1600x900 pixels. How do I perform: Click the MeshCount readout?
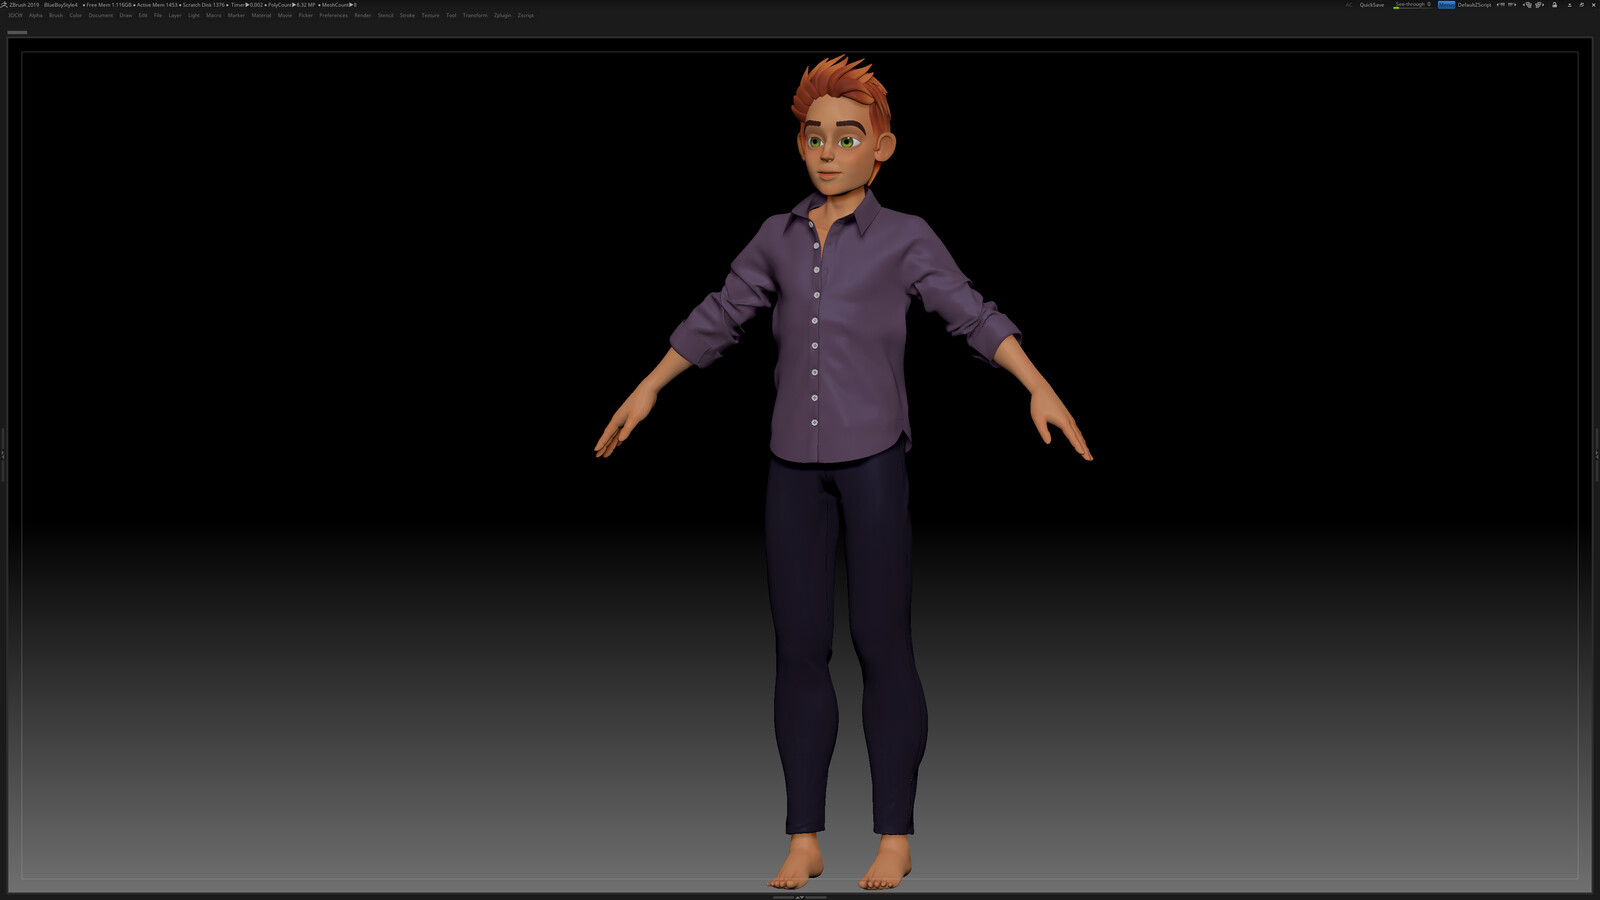point(339,5)
